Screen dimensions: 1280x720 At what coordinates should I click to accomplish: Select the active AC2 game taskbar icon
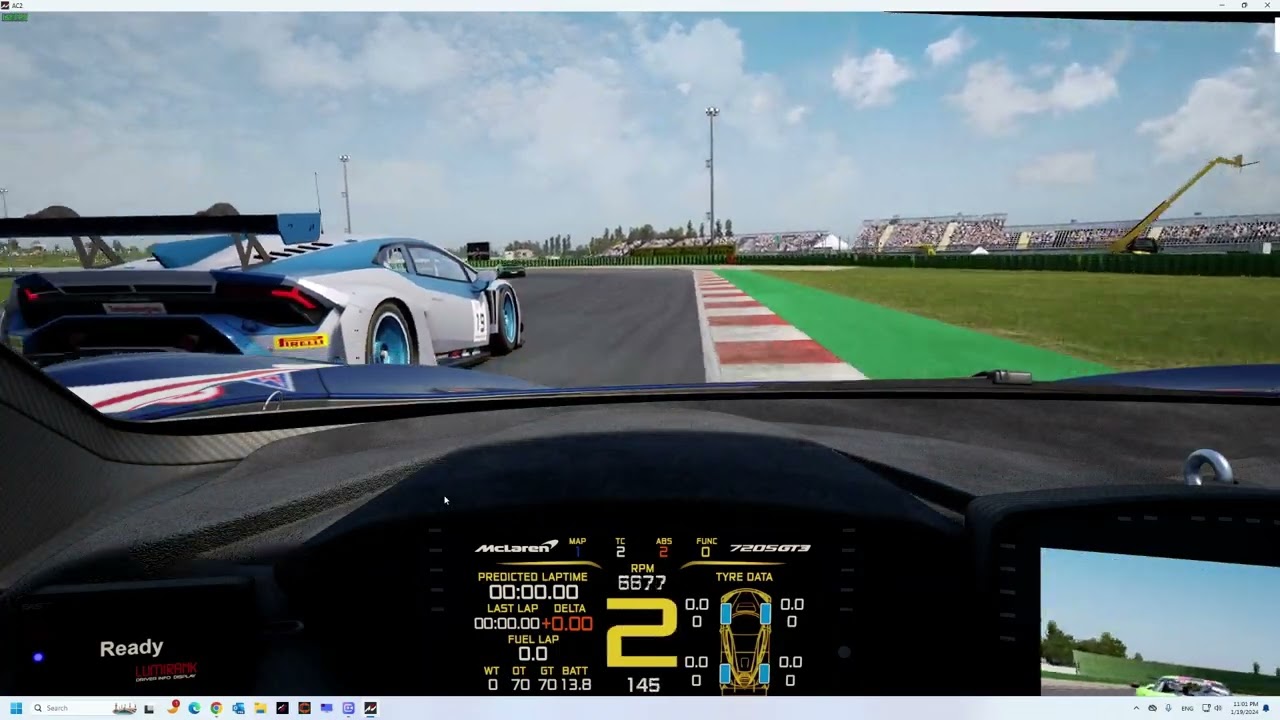pos(370,708)
